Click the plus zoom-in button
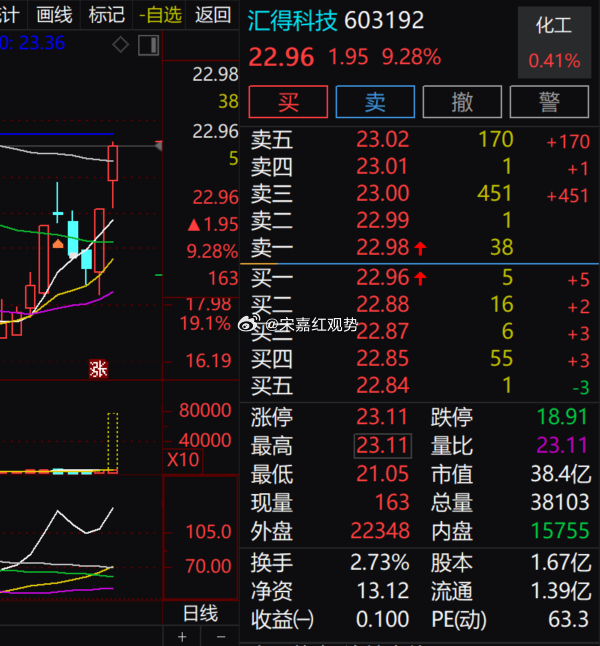 182,637
